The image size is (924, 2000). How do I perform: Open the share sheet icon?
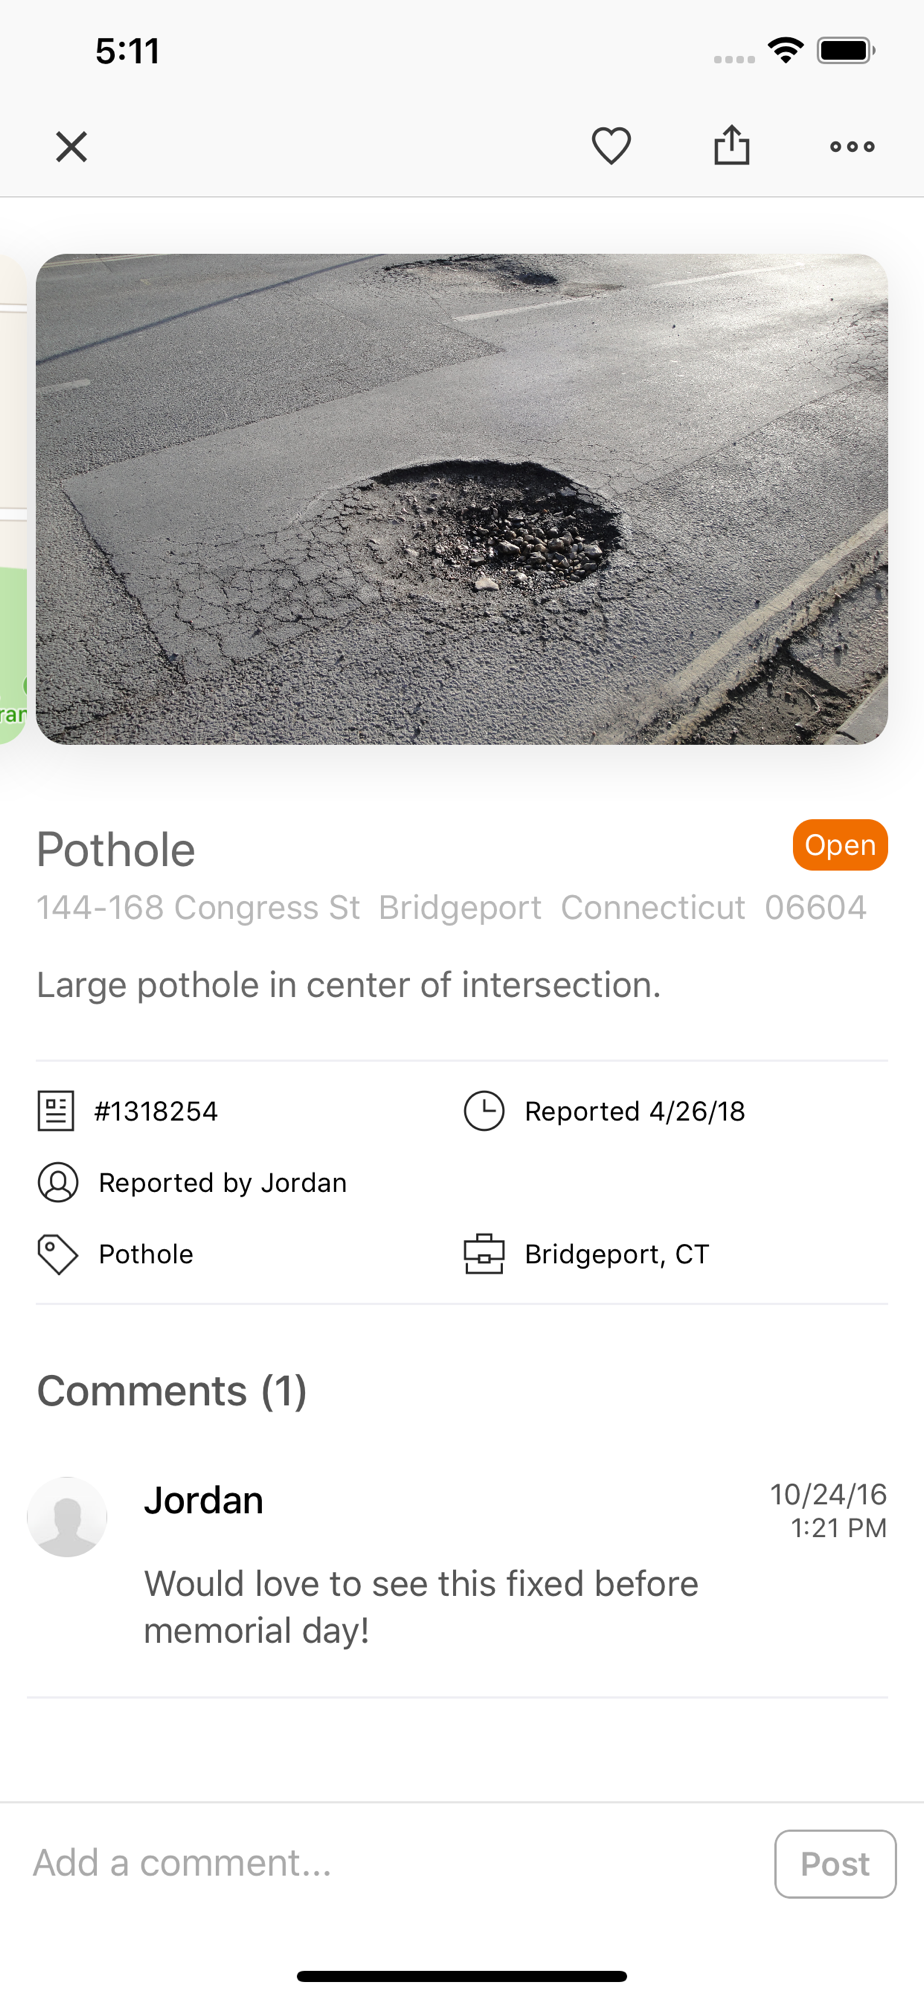pyautogui.click(x=732, y=145)
